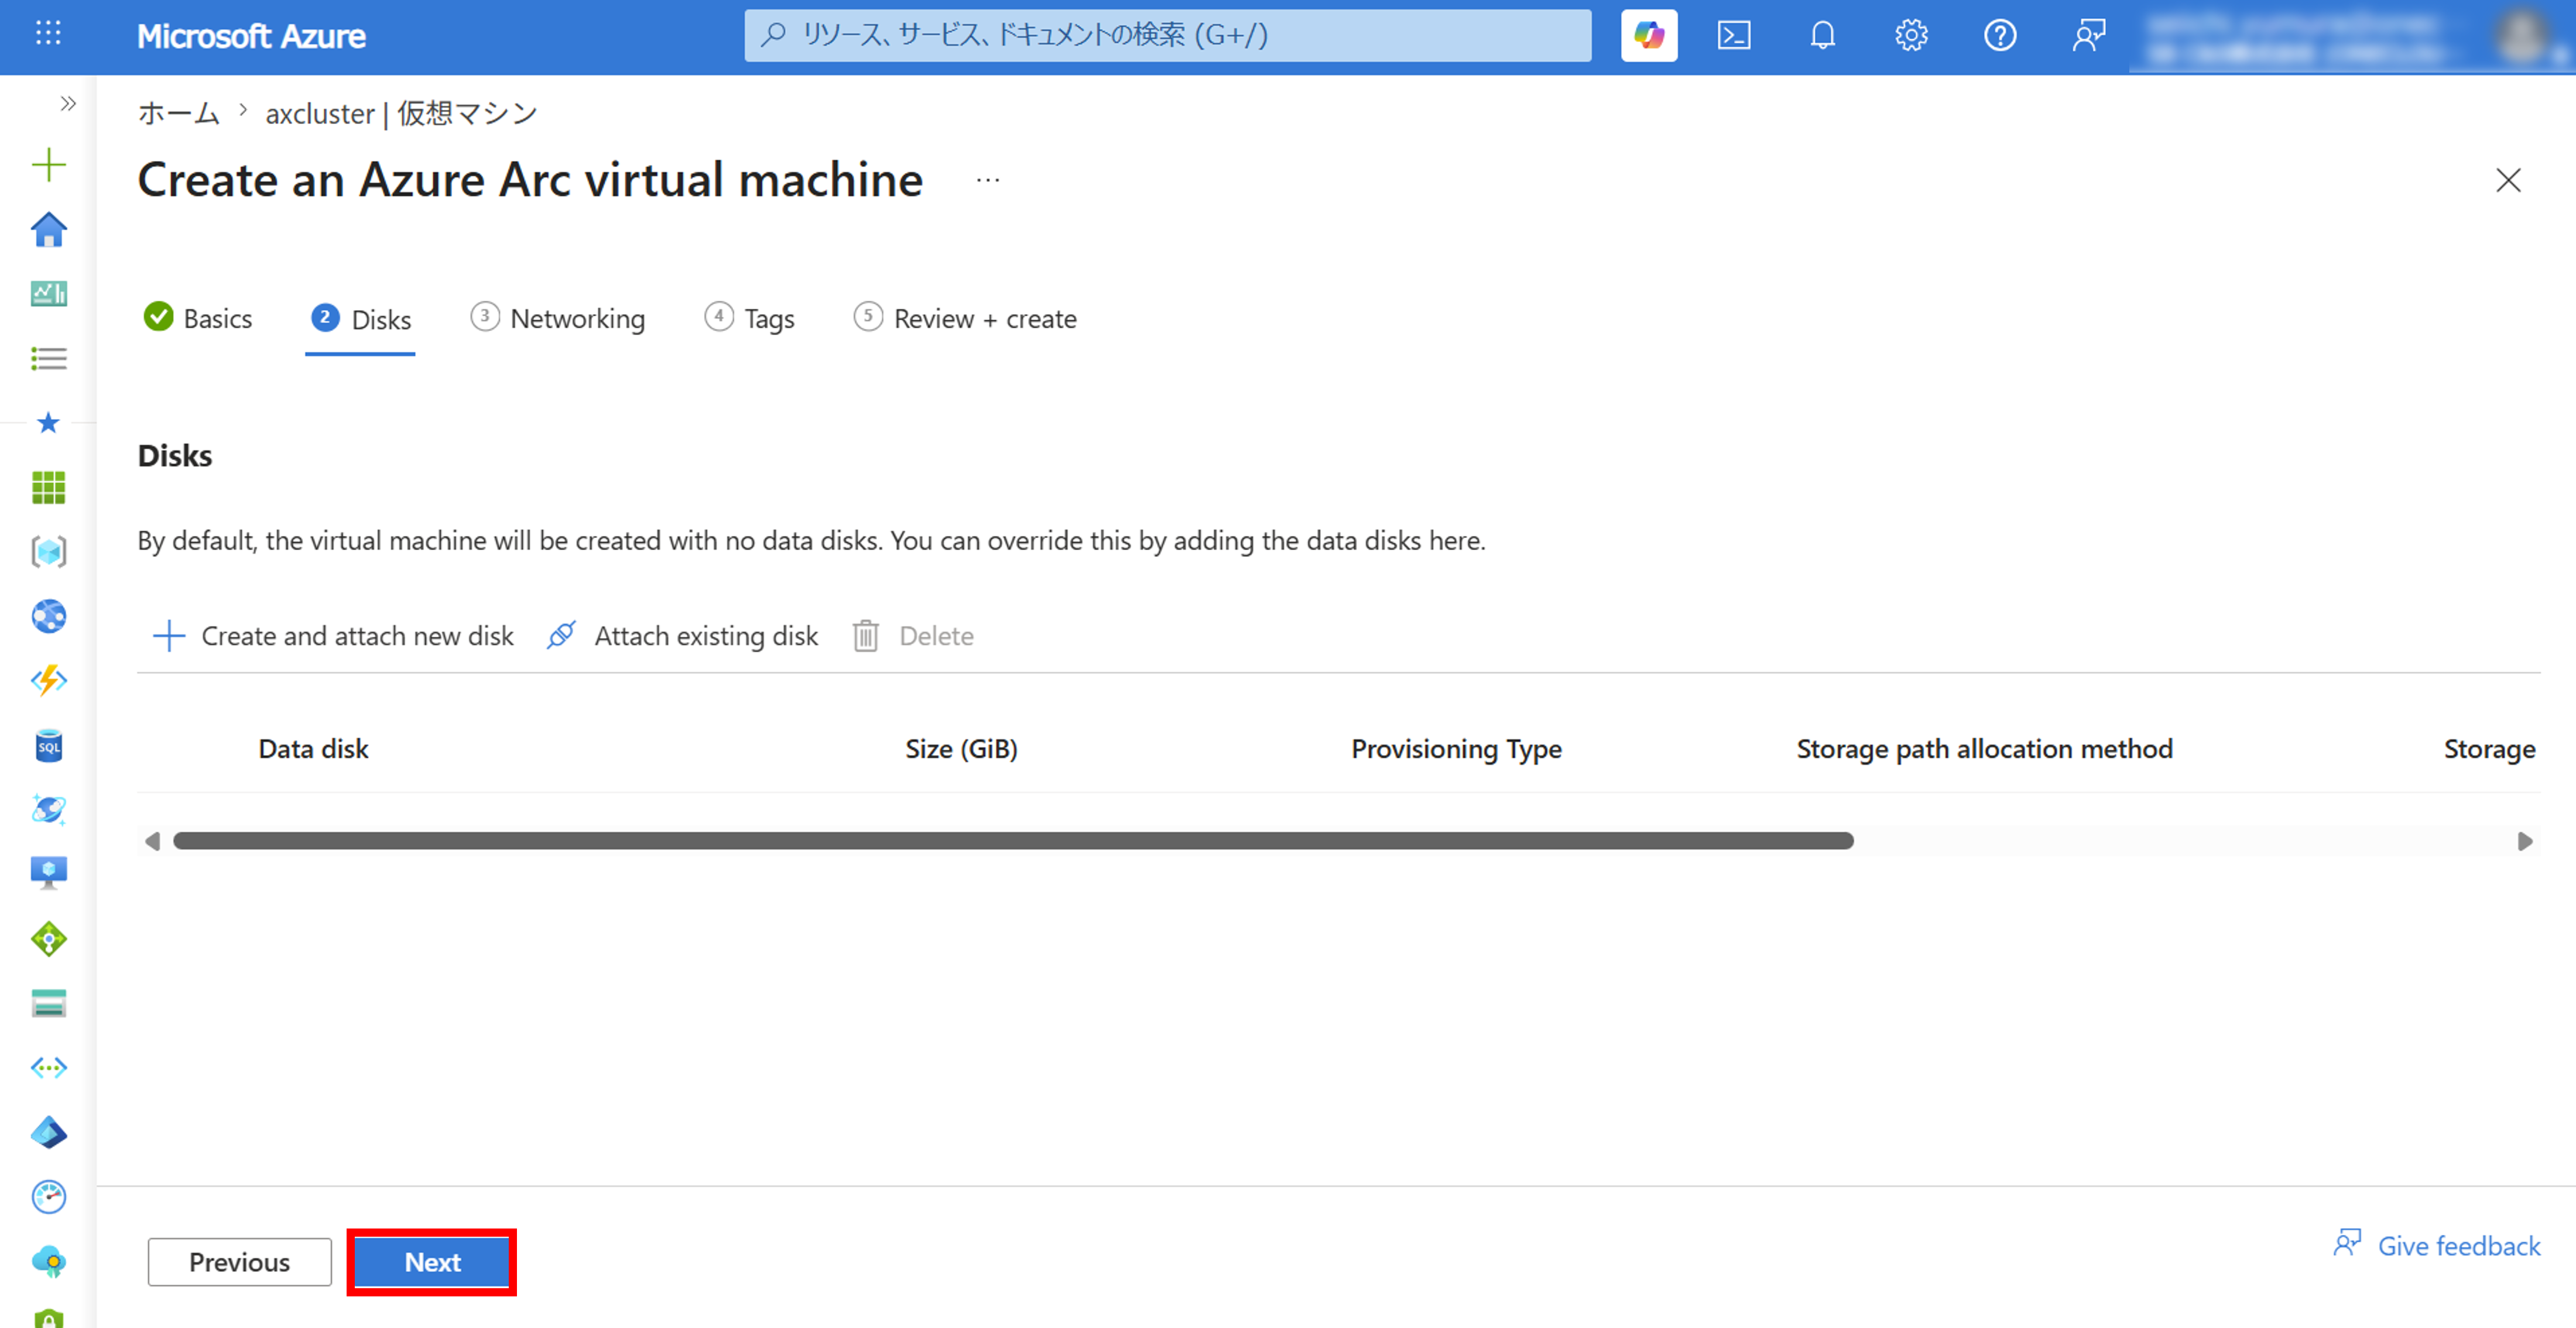Open the Help question mark icon
Image resolution: width=2576 pixels, height=1328 pixels.
click(2000, 36)
